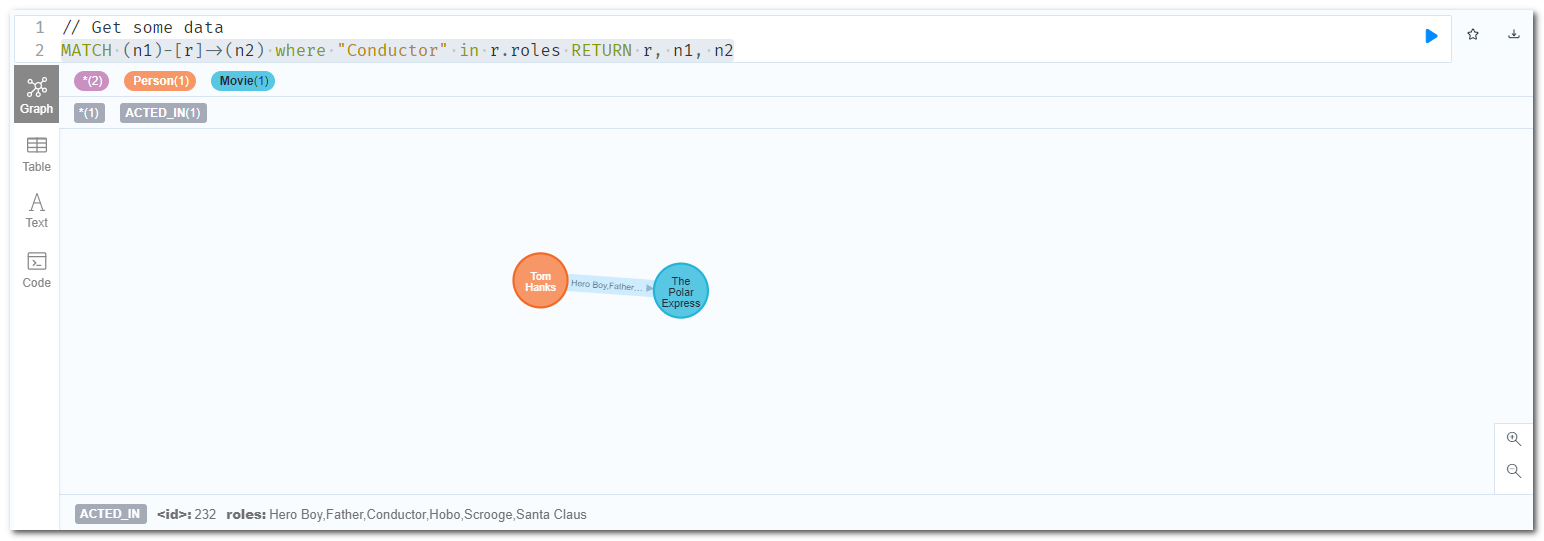Open the Text result view
This screenshot has height=541, width=1544.
37,211
